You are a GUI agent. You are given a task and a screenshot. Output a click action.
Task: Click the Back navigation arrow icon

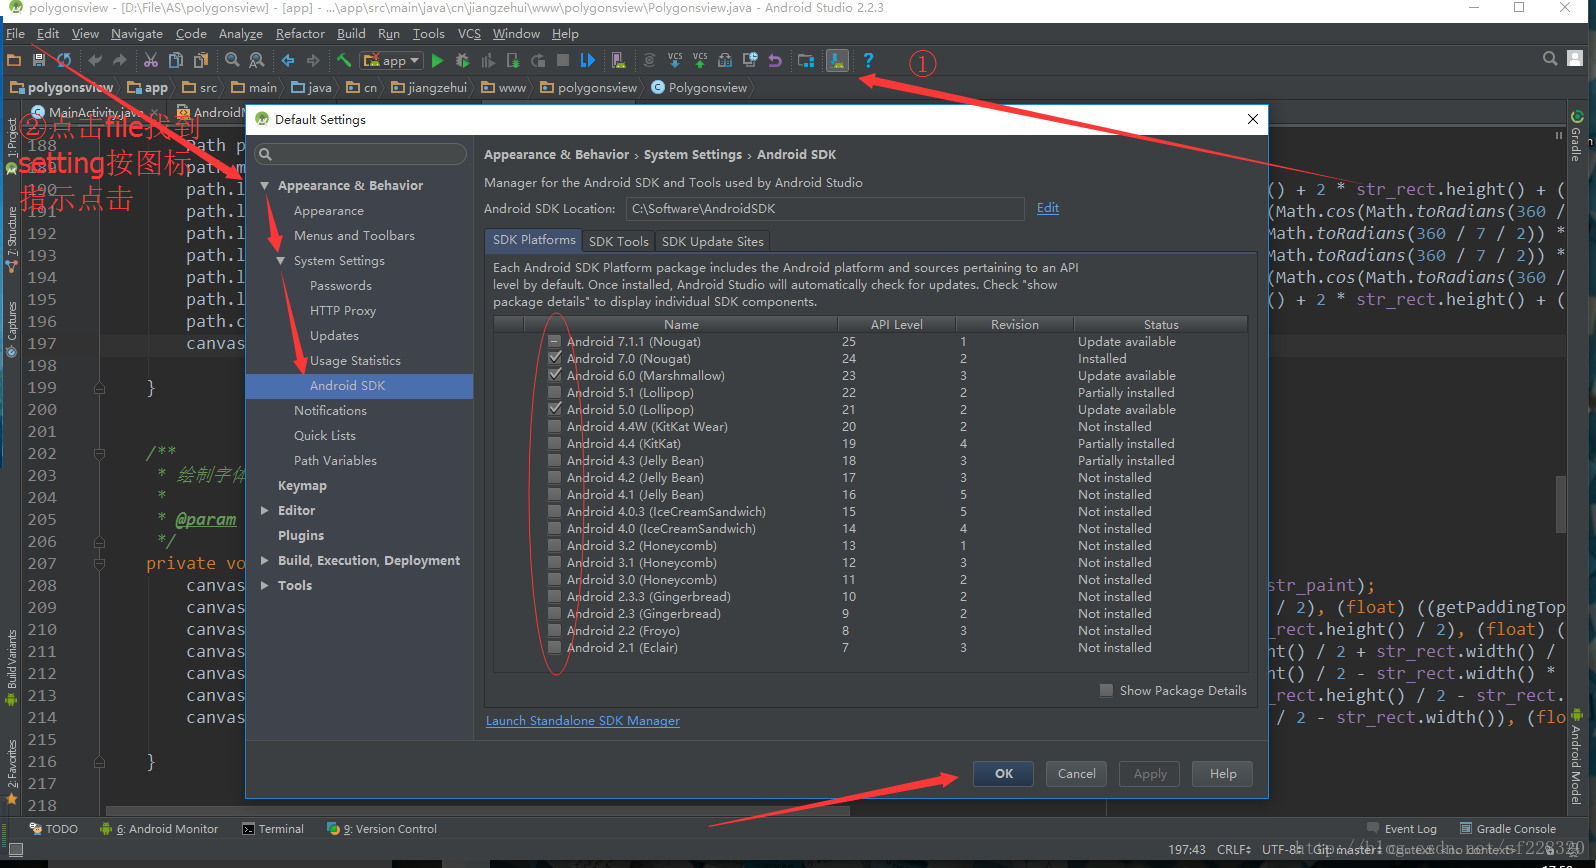[x=288, y=60]
